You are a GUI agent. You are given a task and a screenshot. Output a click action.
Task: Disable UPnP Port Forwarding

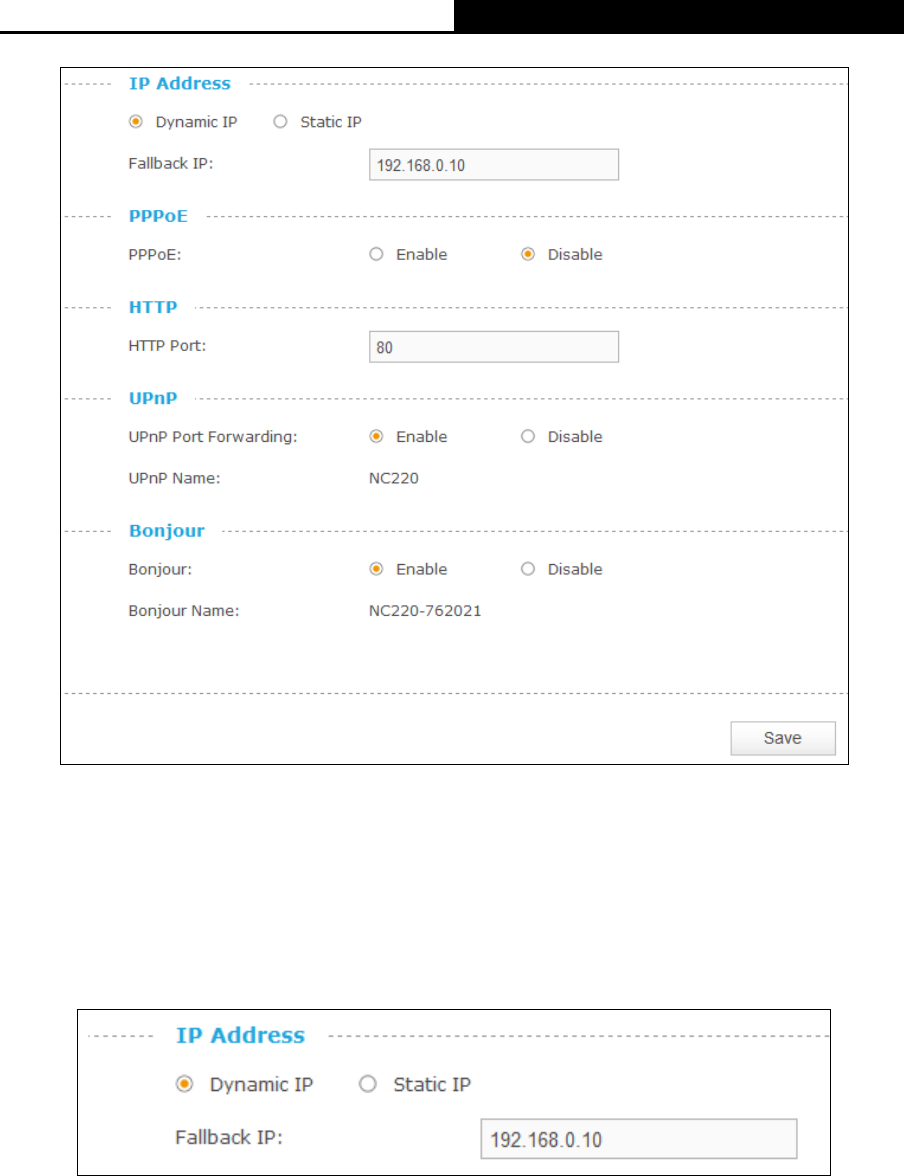[x=528, y=436]
